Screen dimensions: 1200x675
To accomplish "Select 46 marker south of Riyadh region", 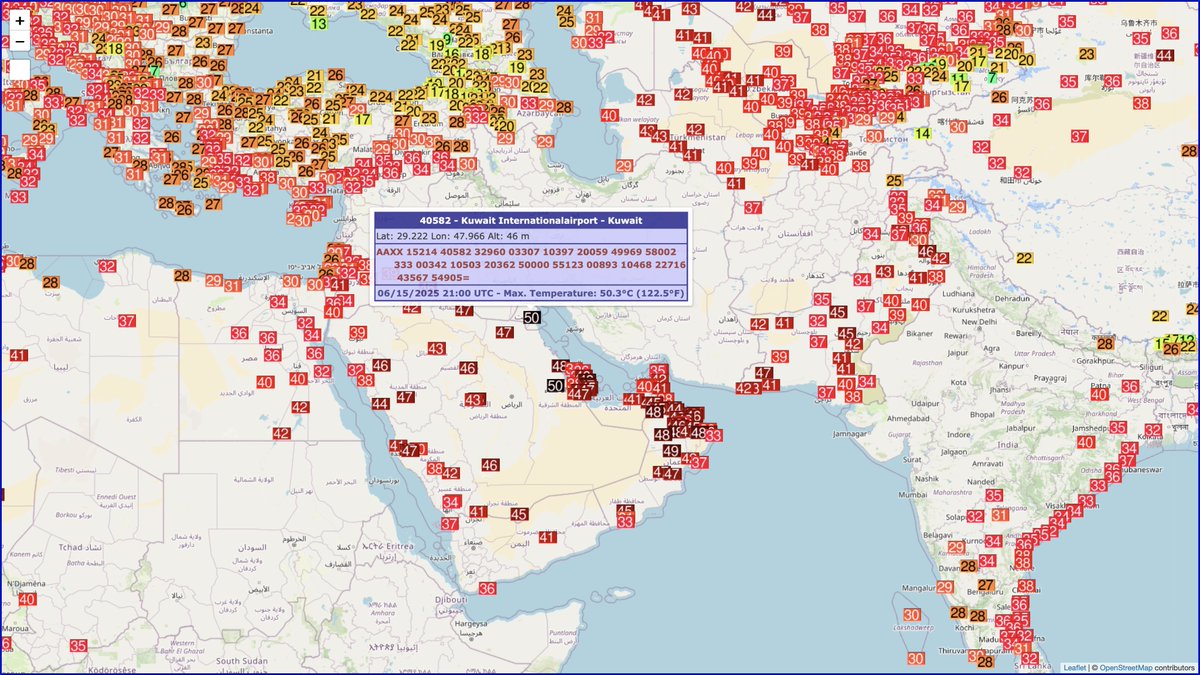I will pyautogui.click(x=490, y=465).
